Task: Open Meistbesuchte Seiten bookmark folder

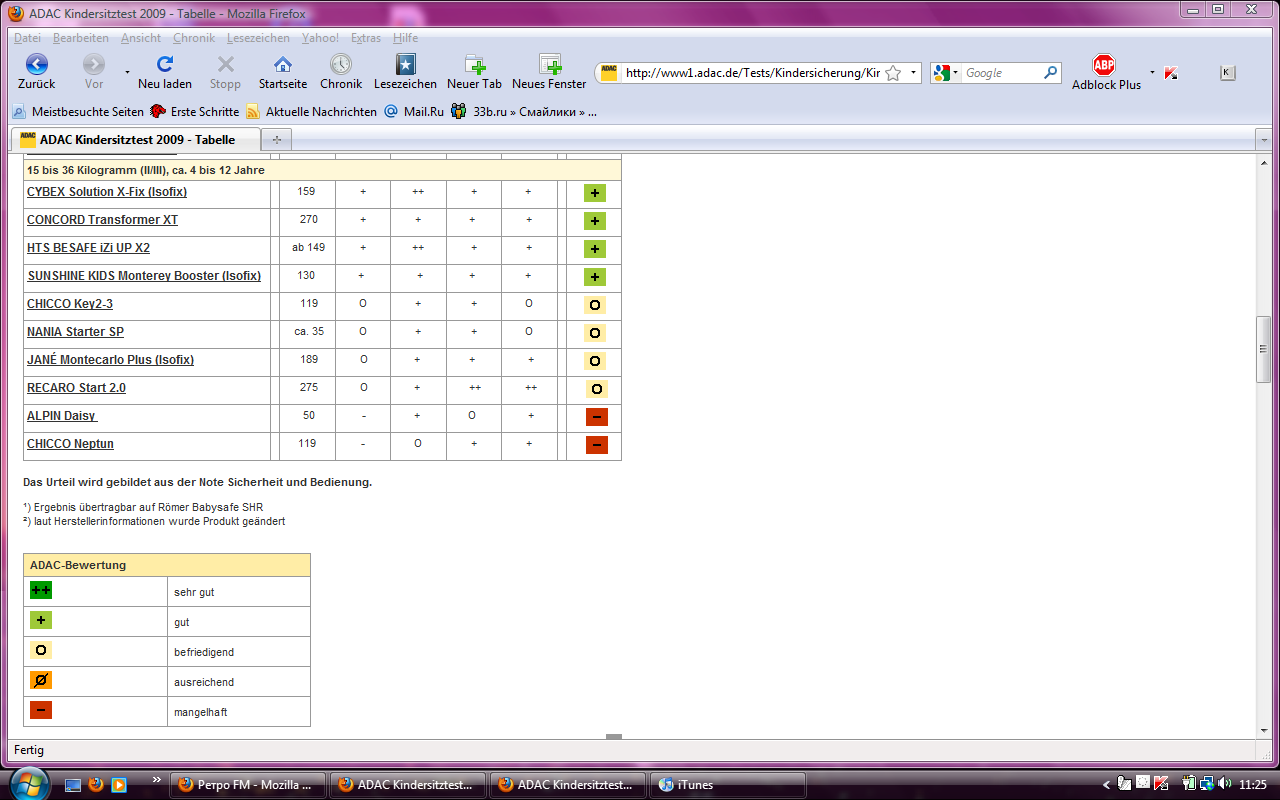Action: [x=77, y=112]
